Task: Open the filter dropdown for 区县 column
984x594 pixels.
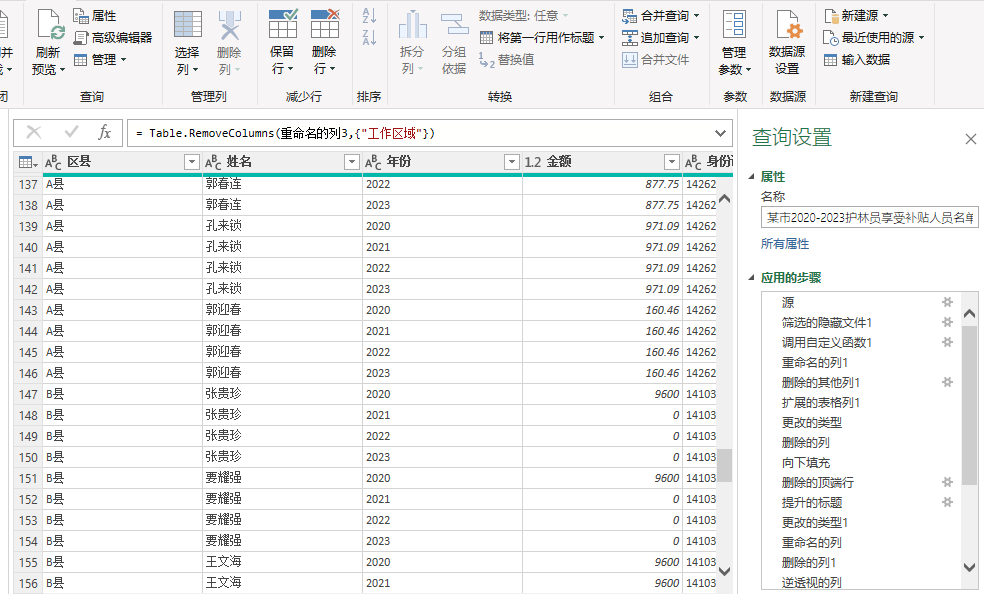Action: pos(192,162)
